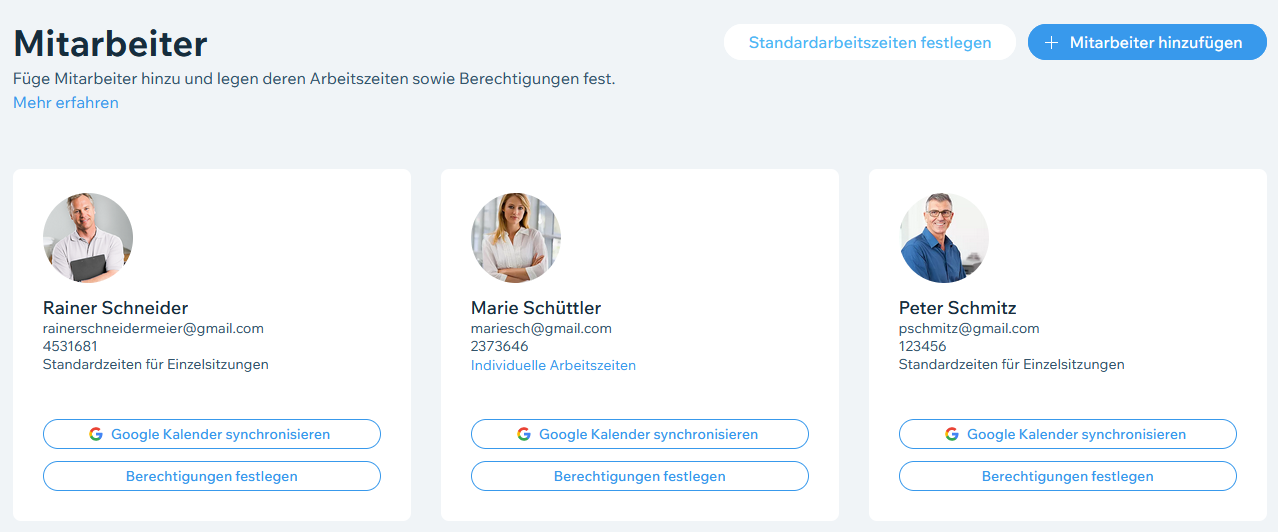Click the name Marie Schüttler

[x=536, y=308]
